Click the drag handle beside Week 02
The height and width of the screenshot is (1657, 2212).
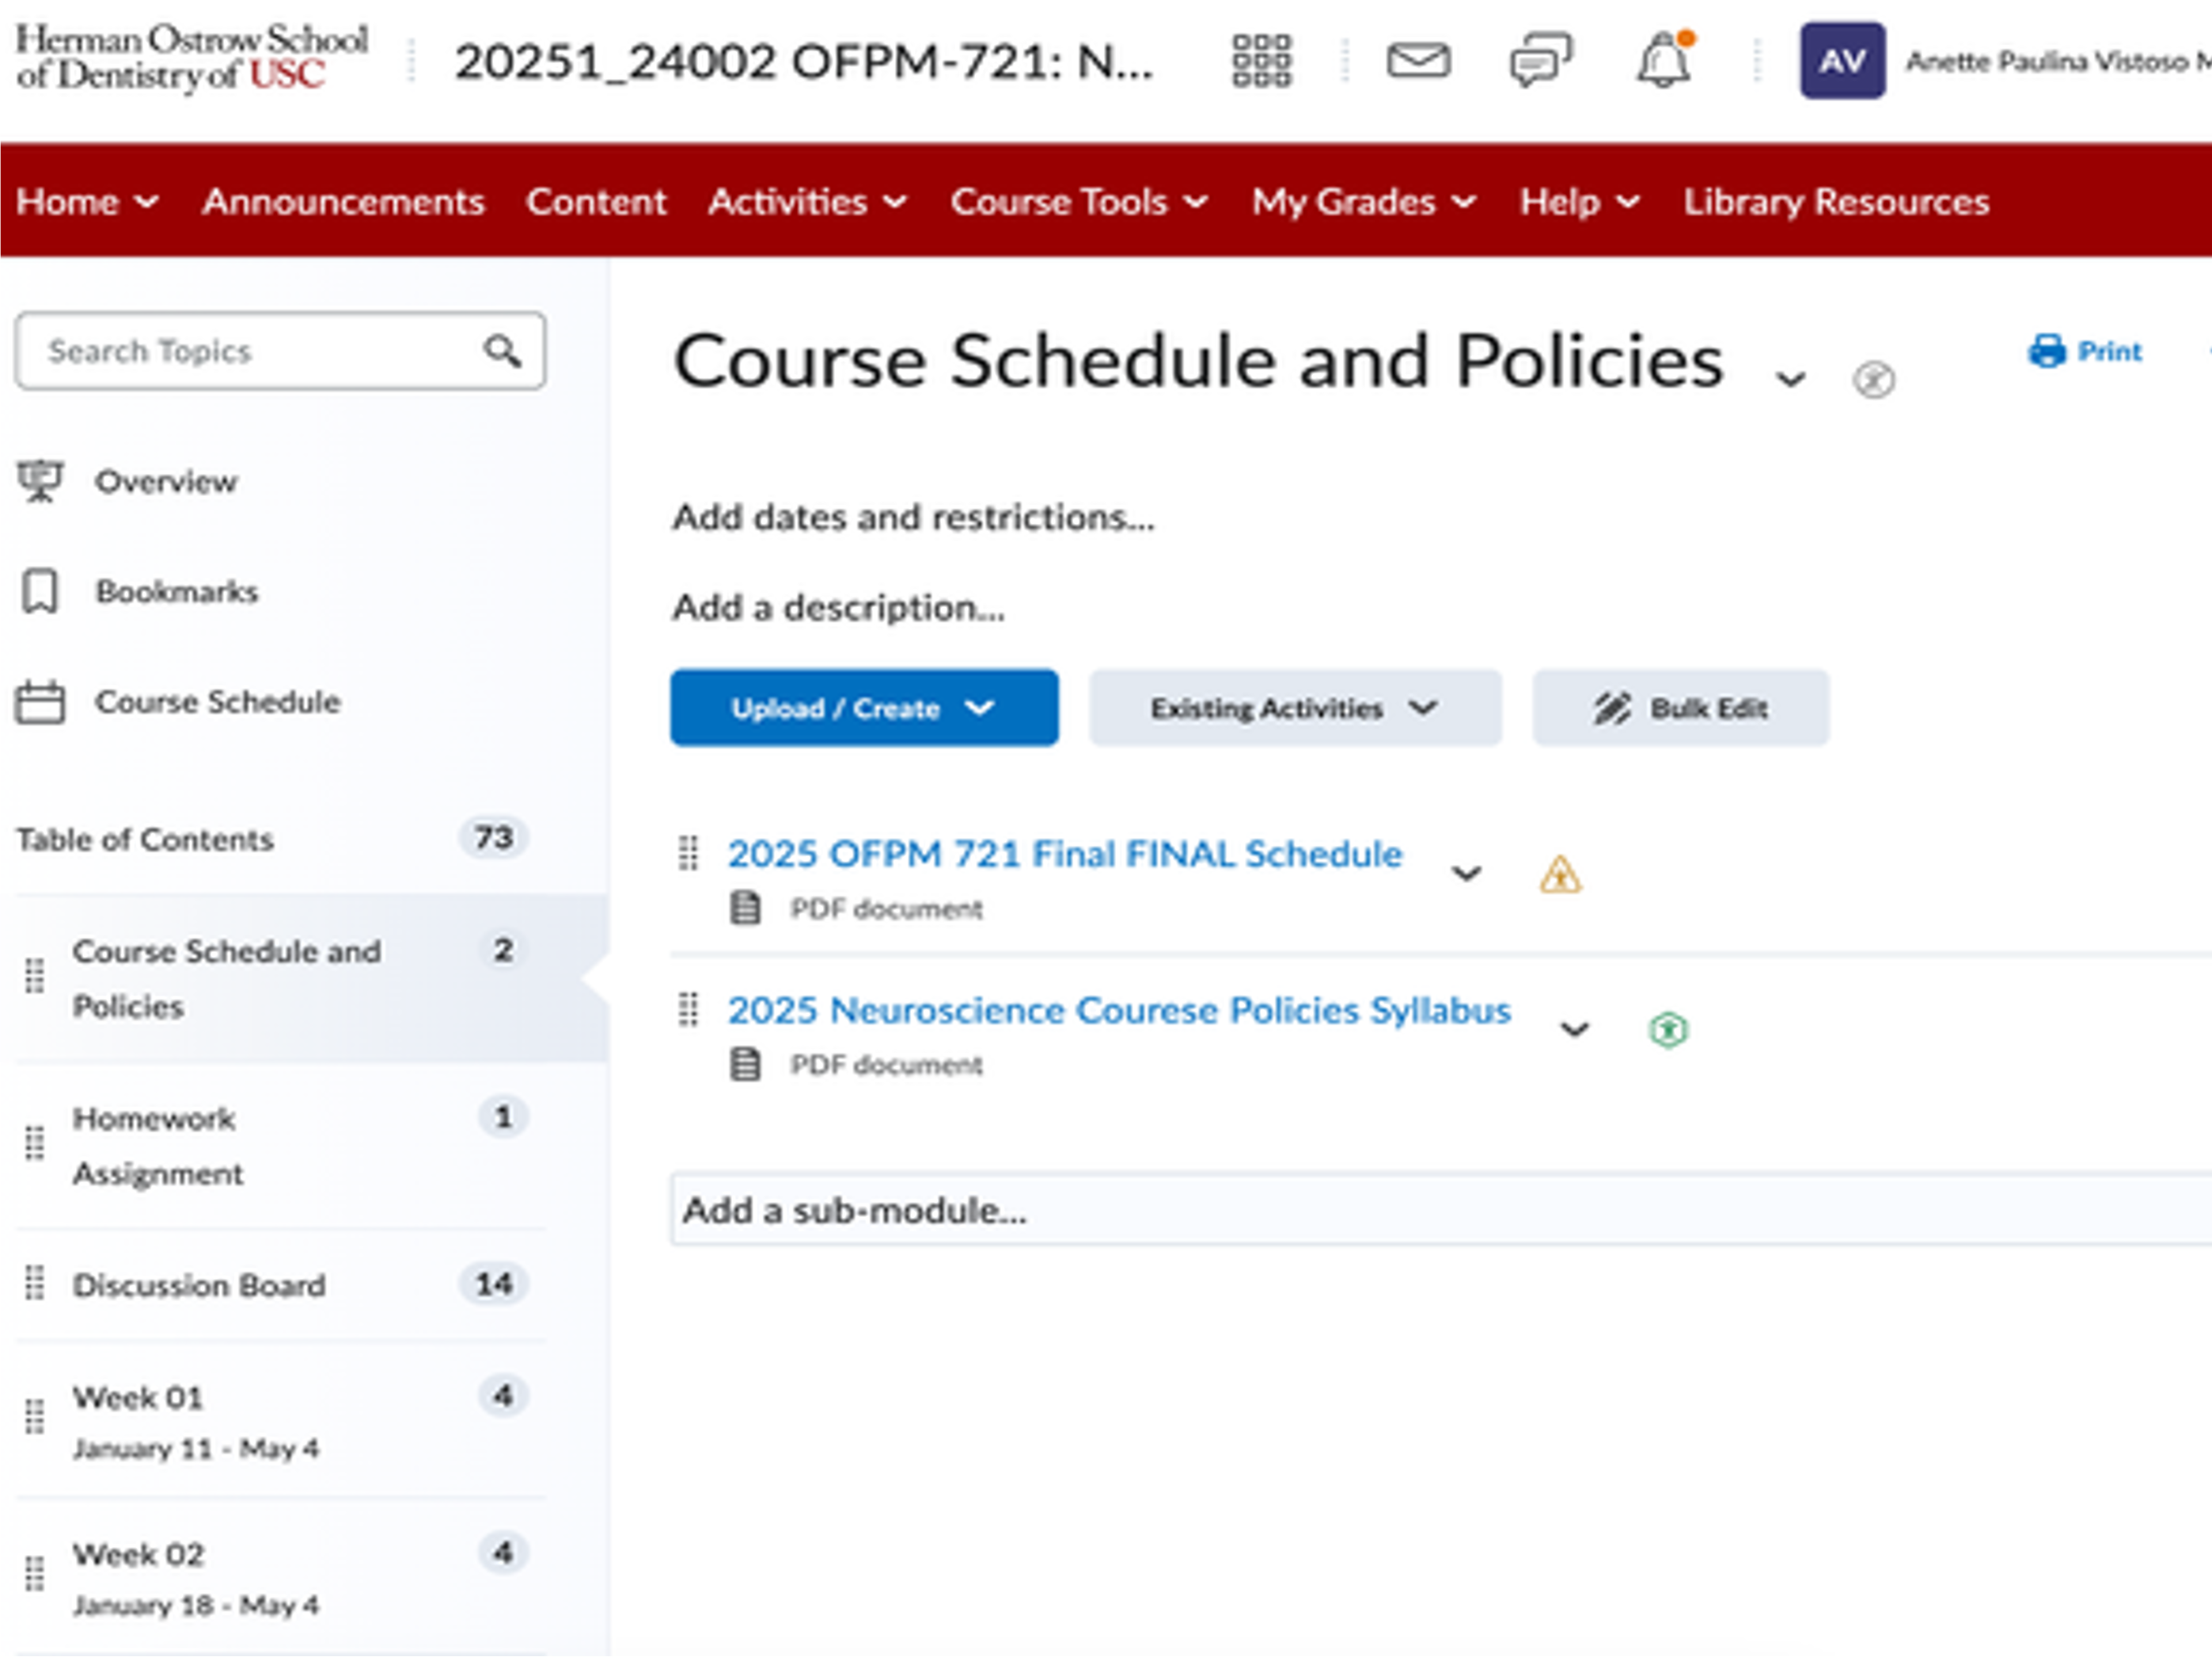click(x=35, y=1574)
